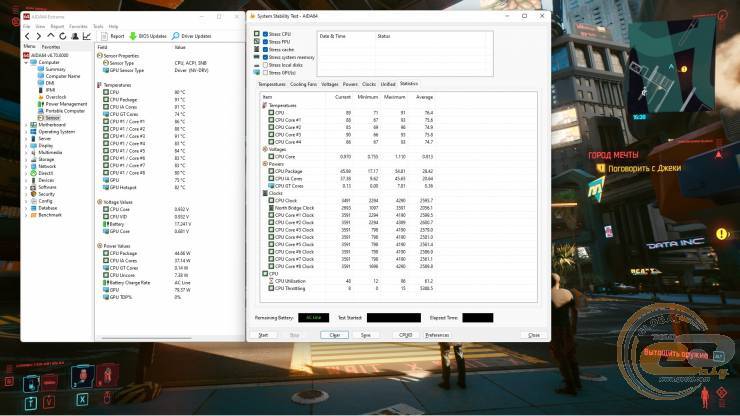Image resolution: width=740 pixels, height=416 pixels.
Task: Expand the Display tree node
Action: click(x=26, y=145)
